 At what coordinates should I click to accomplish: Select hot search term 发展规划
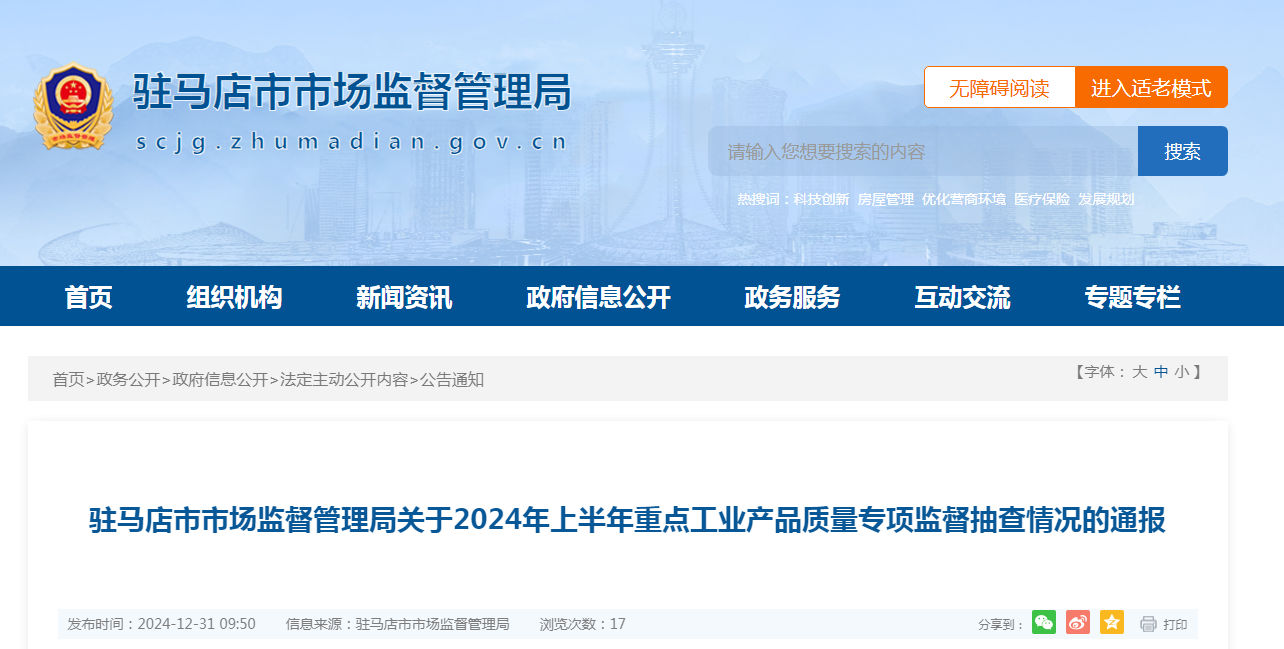pyautogui.click(x=1106, y=200)
